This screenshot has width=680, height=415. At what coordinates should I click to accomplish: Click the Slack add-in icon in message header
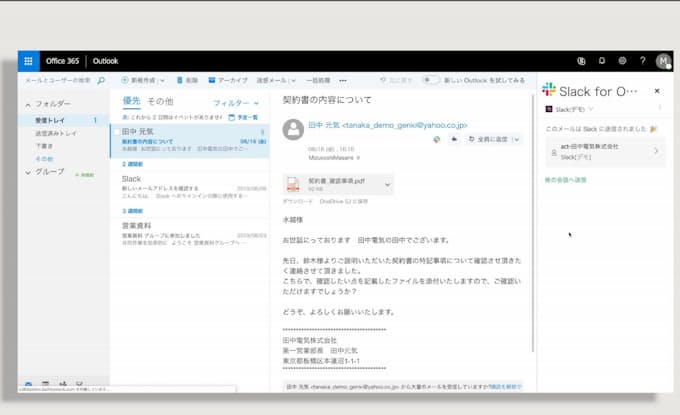[437, 140]
